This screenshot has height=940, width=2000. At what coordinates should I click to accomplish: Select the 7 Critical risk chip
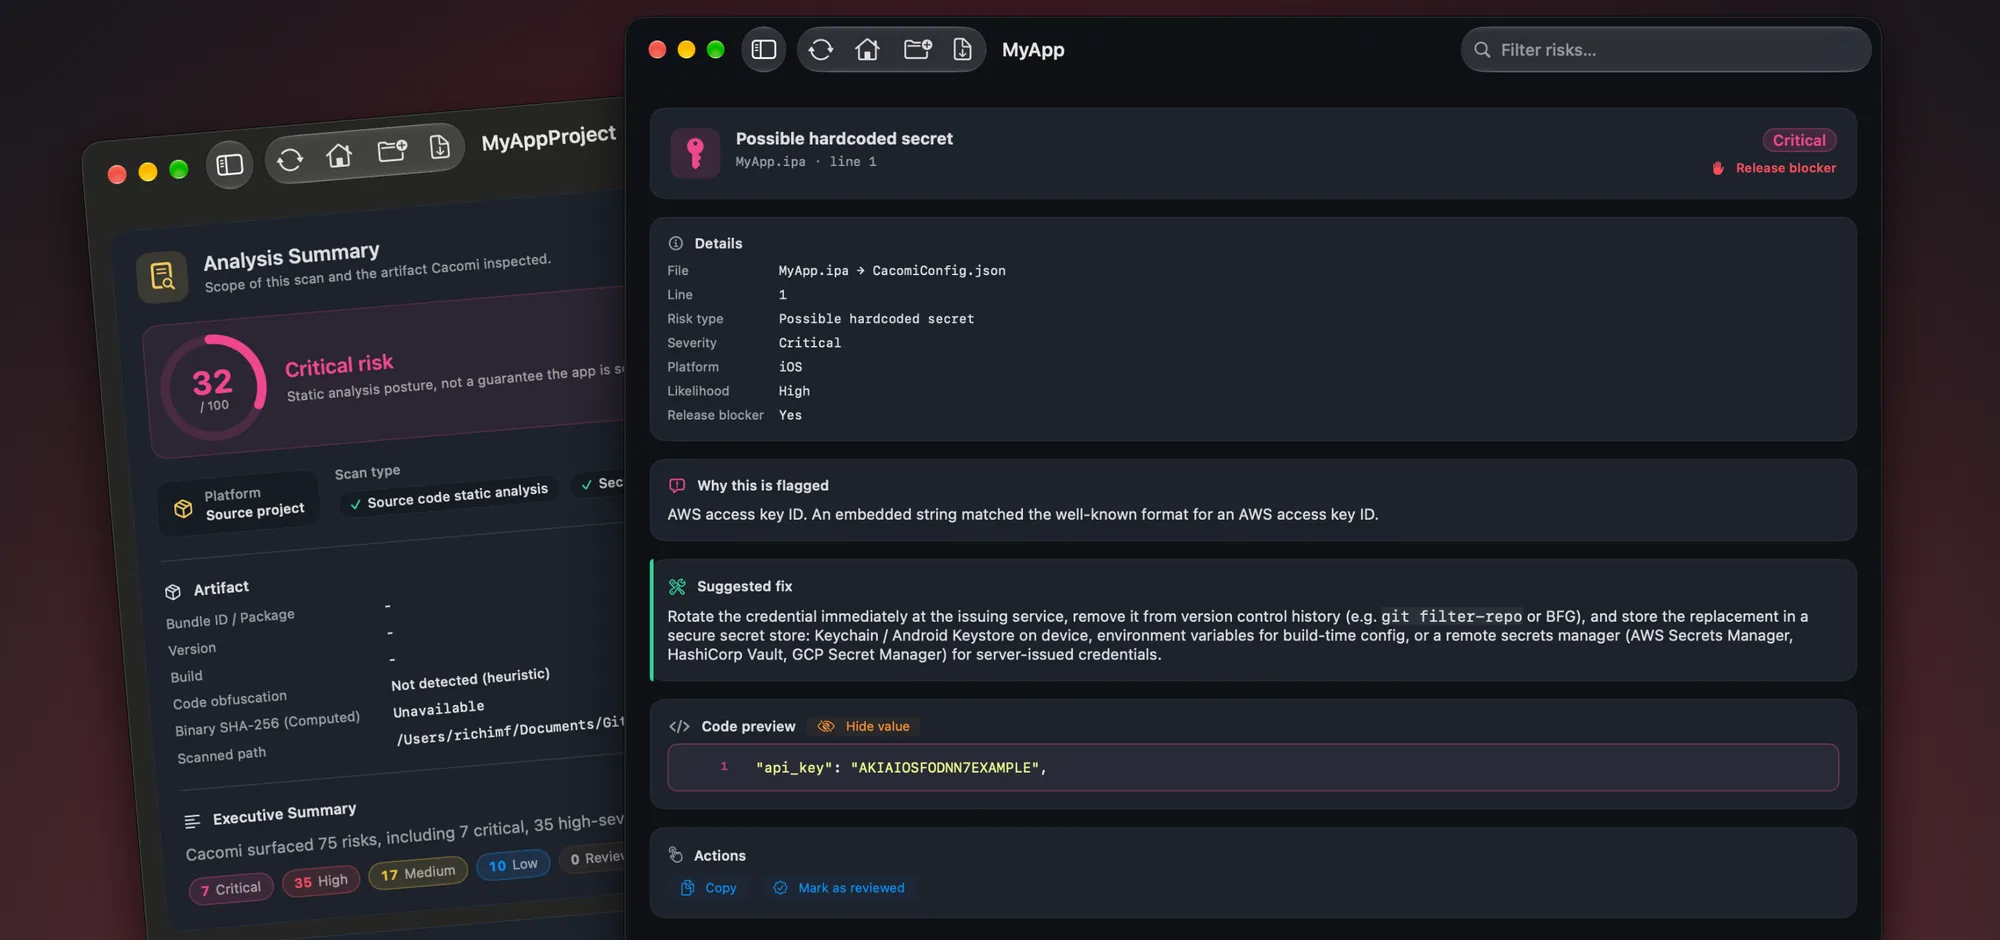pos(231,889)
